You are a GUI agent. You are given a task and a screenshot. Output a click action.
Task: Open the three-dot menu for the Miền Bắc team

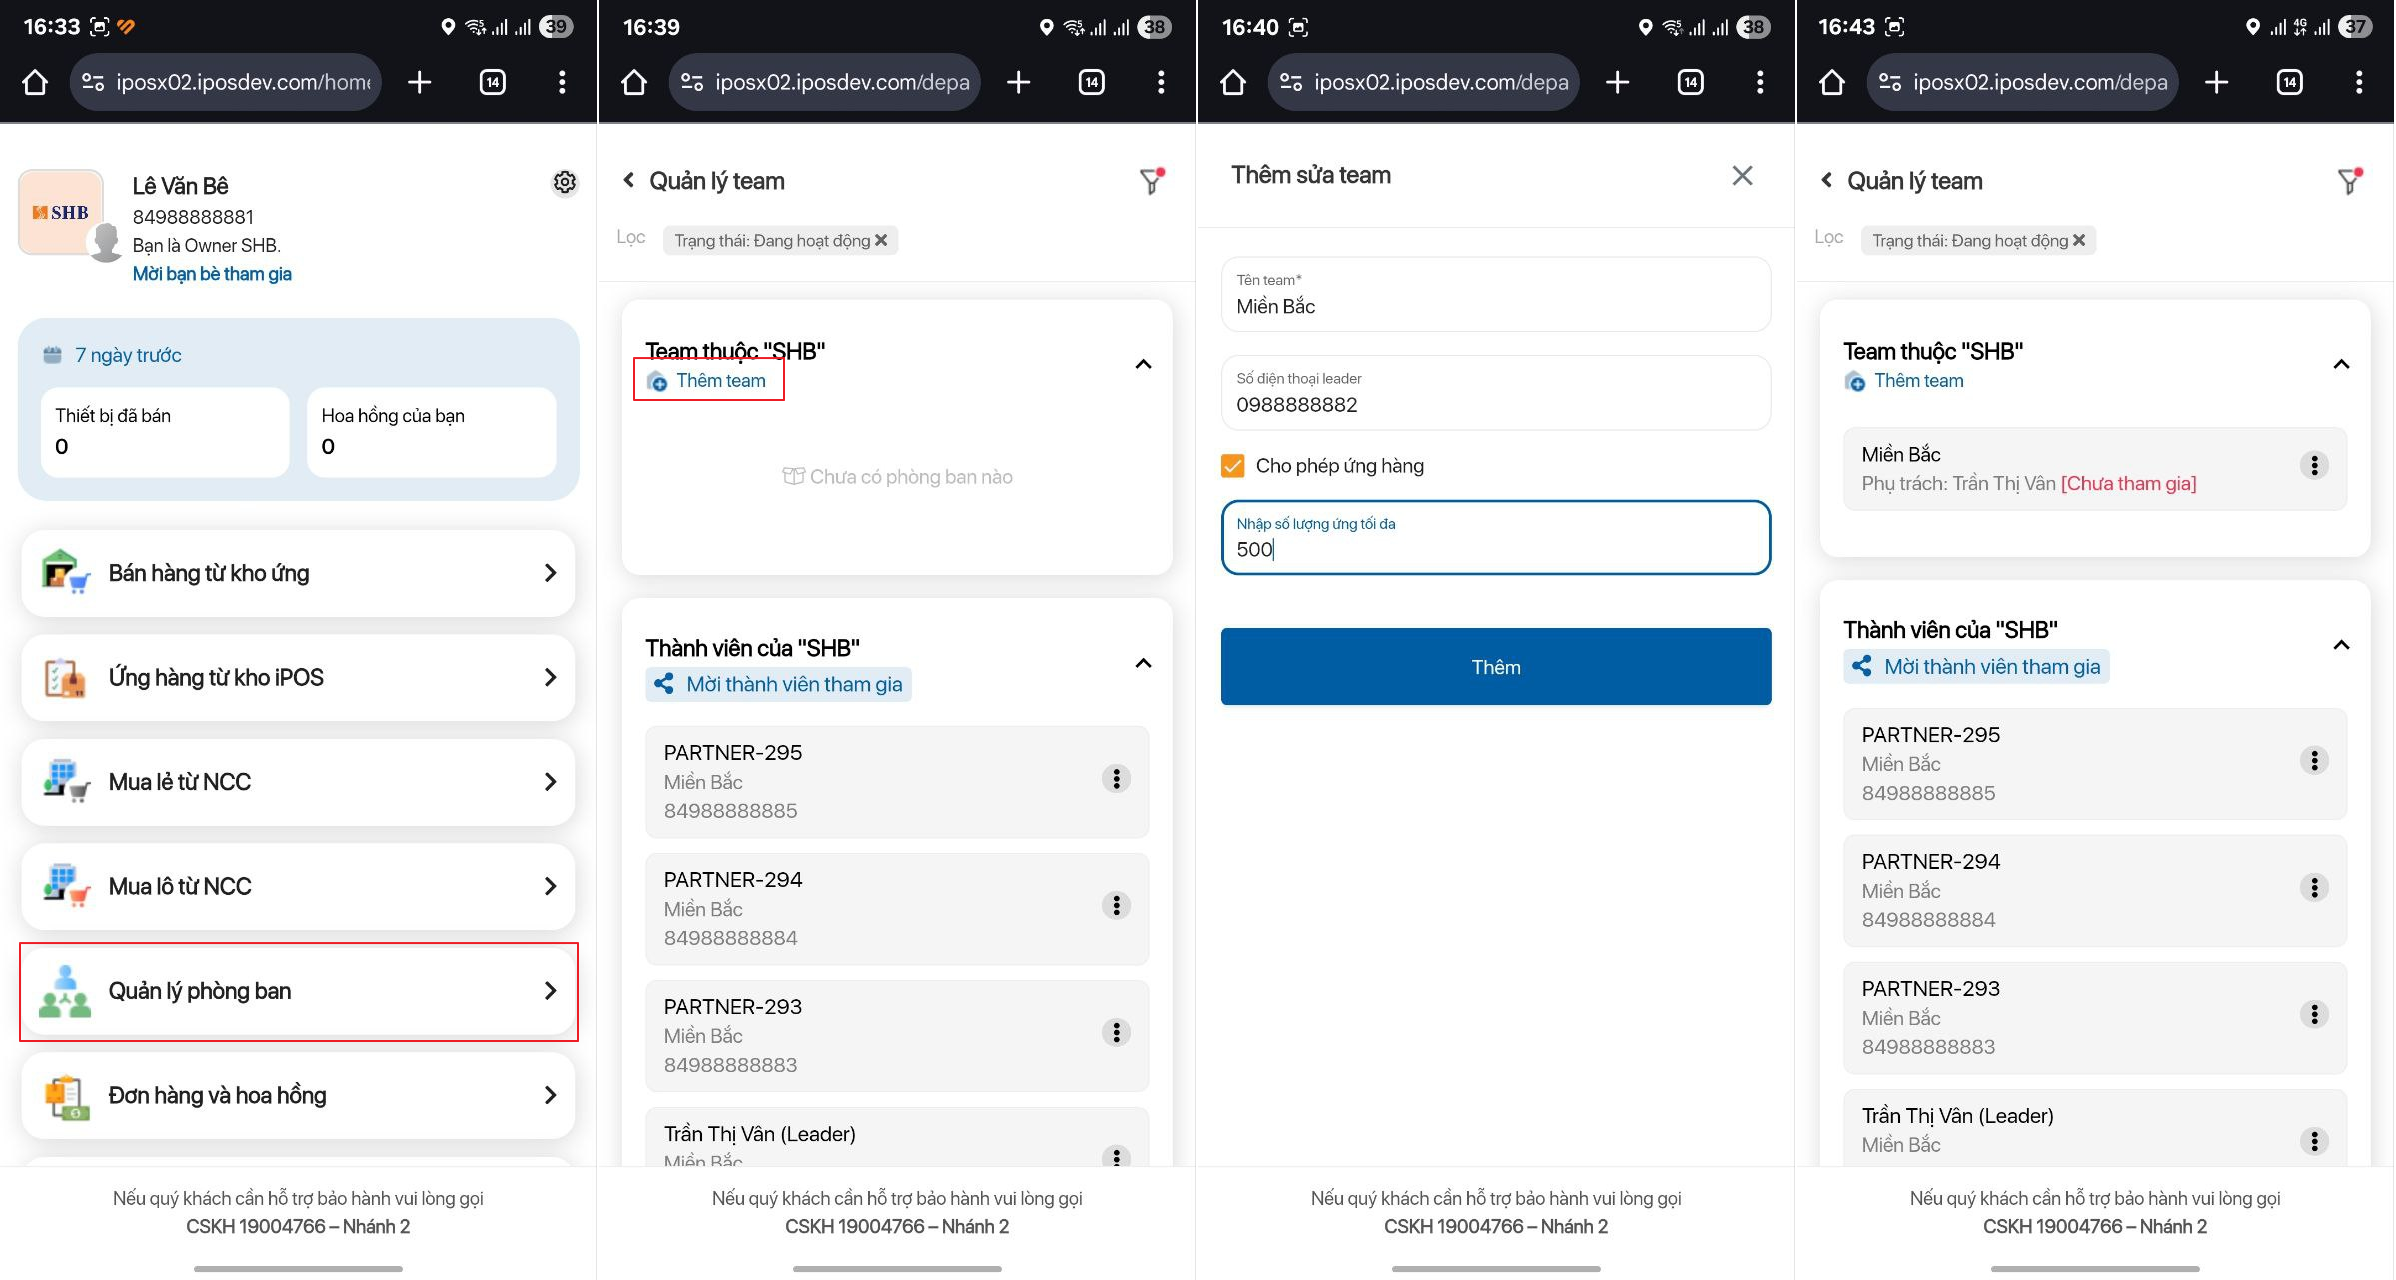tap(2314, 466)
